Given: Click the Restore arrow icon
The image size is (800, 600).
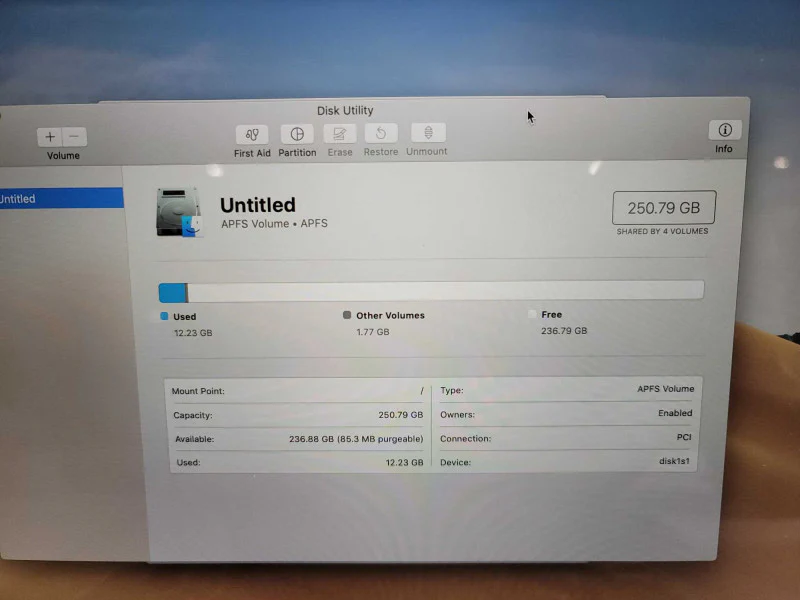Looking at the screenshot, I should click(x=381, y=133).
